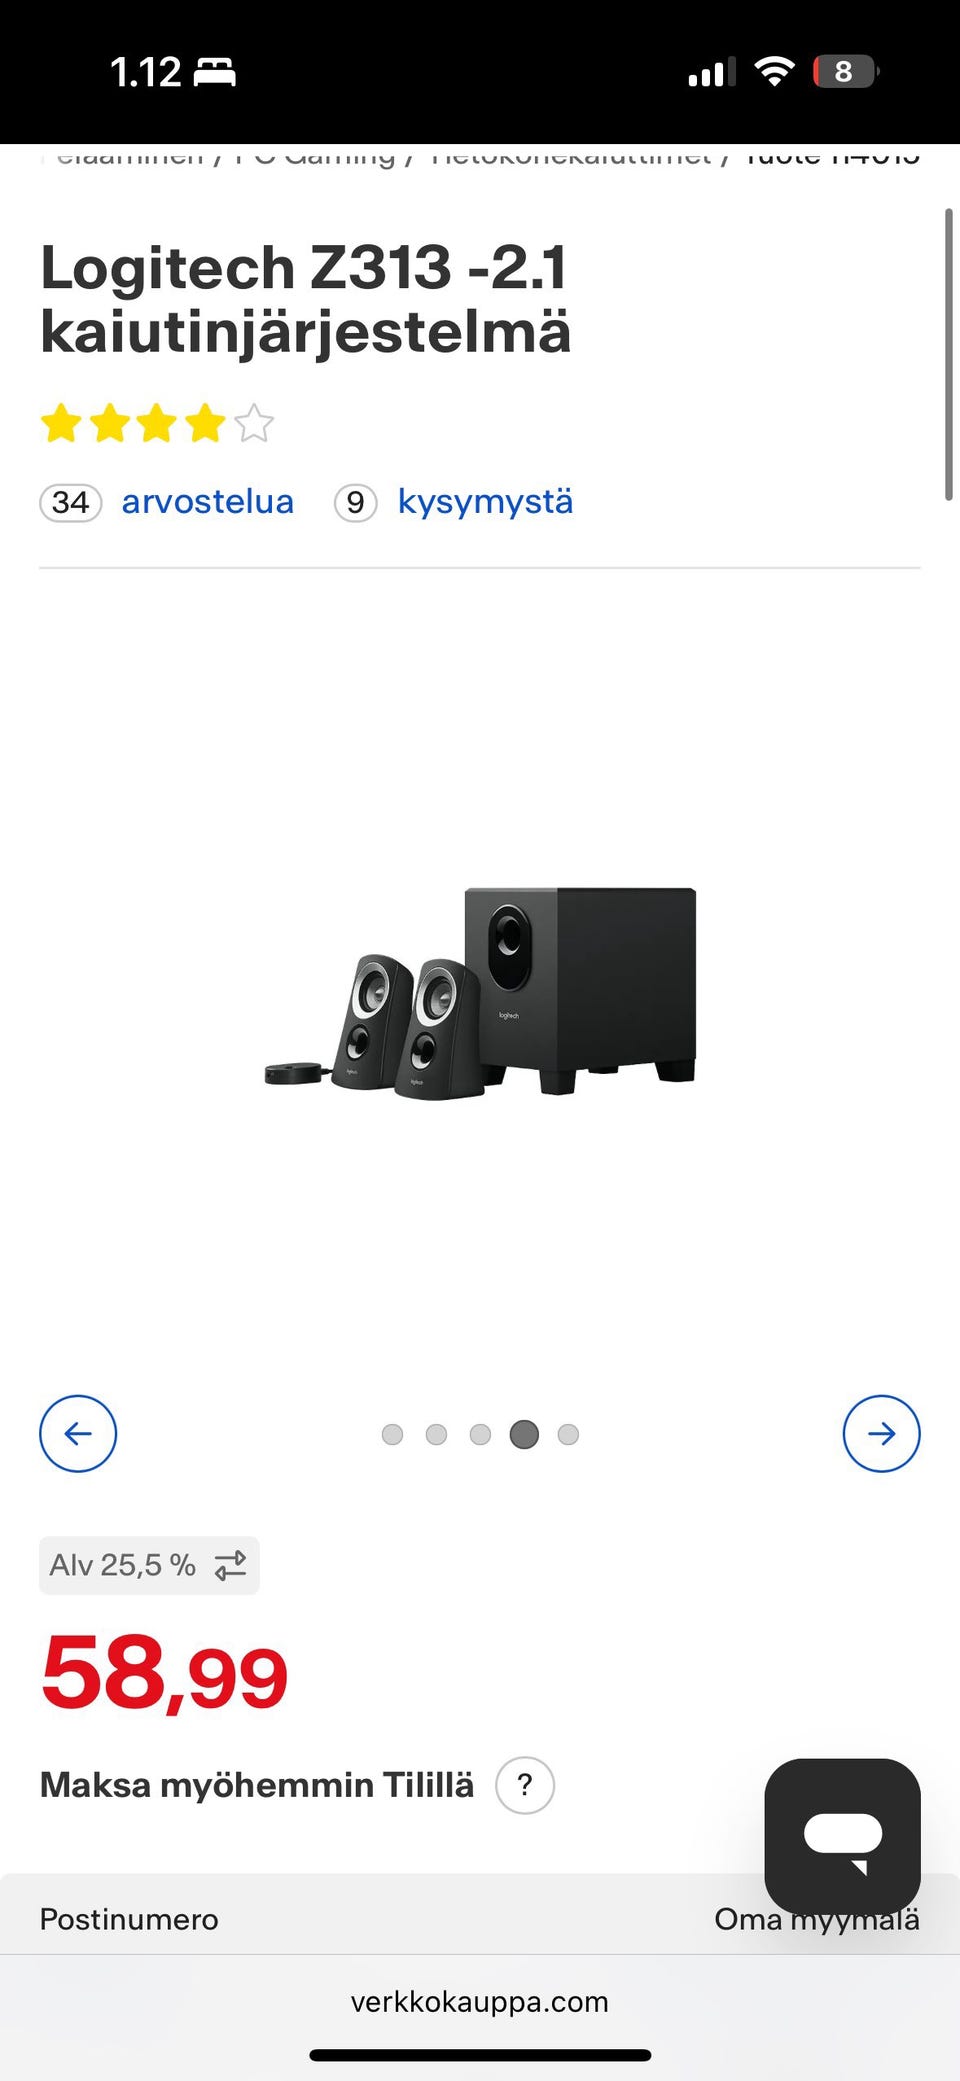This screenshot has height=2081, width=960.
Task: Select the third image carousel dot
Action: (x=480, y=1434)
